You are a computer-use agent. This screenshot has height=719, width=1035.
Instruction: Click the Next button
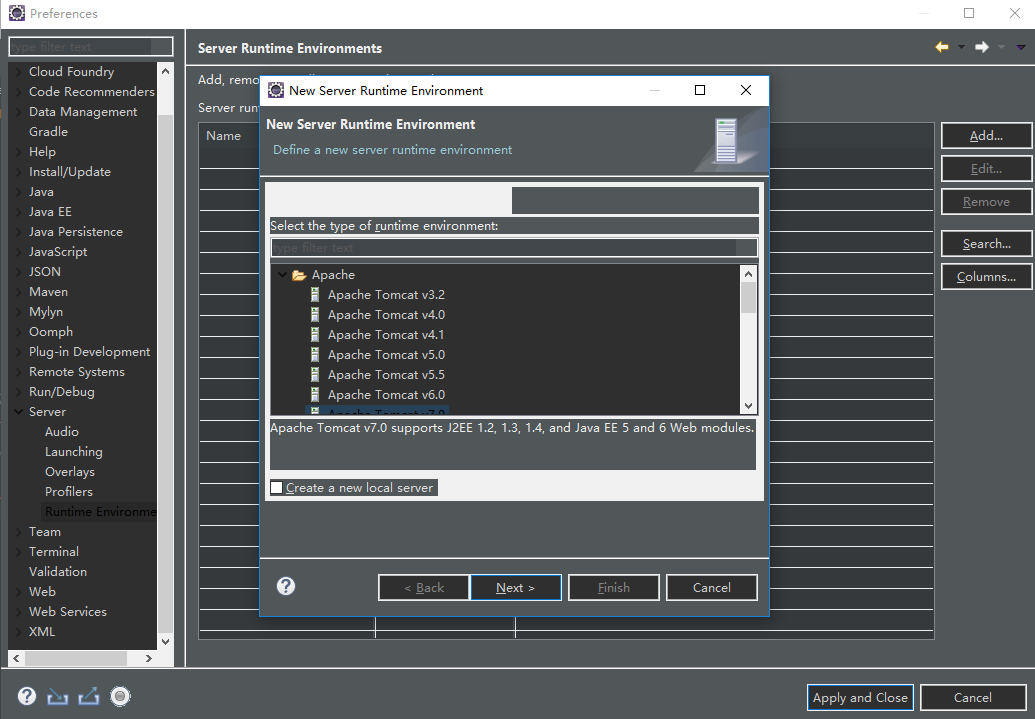point(516,587)
